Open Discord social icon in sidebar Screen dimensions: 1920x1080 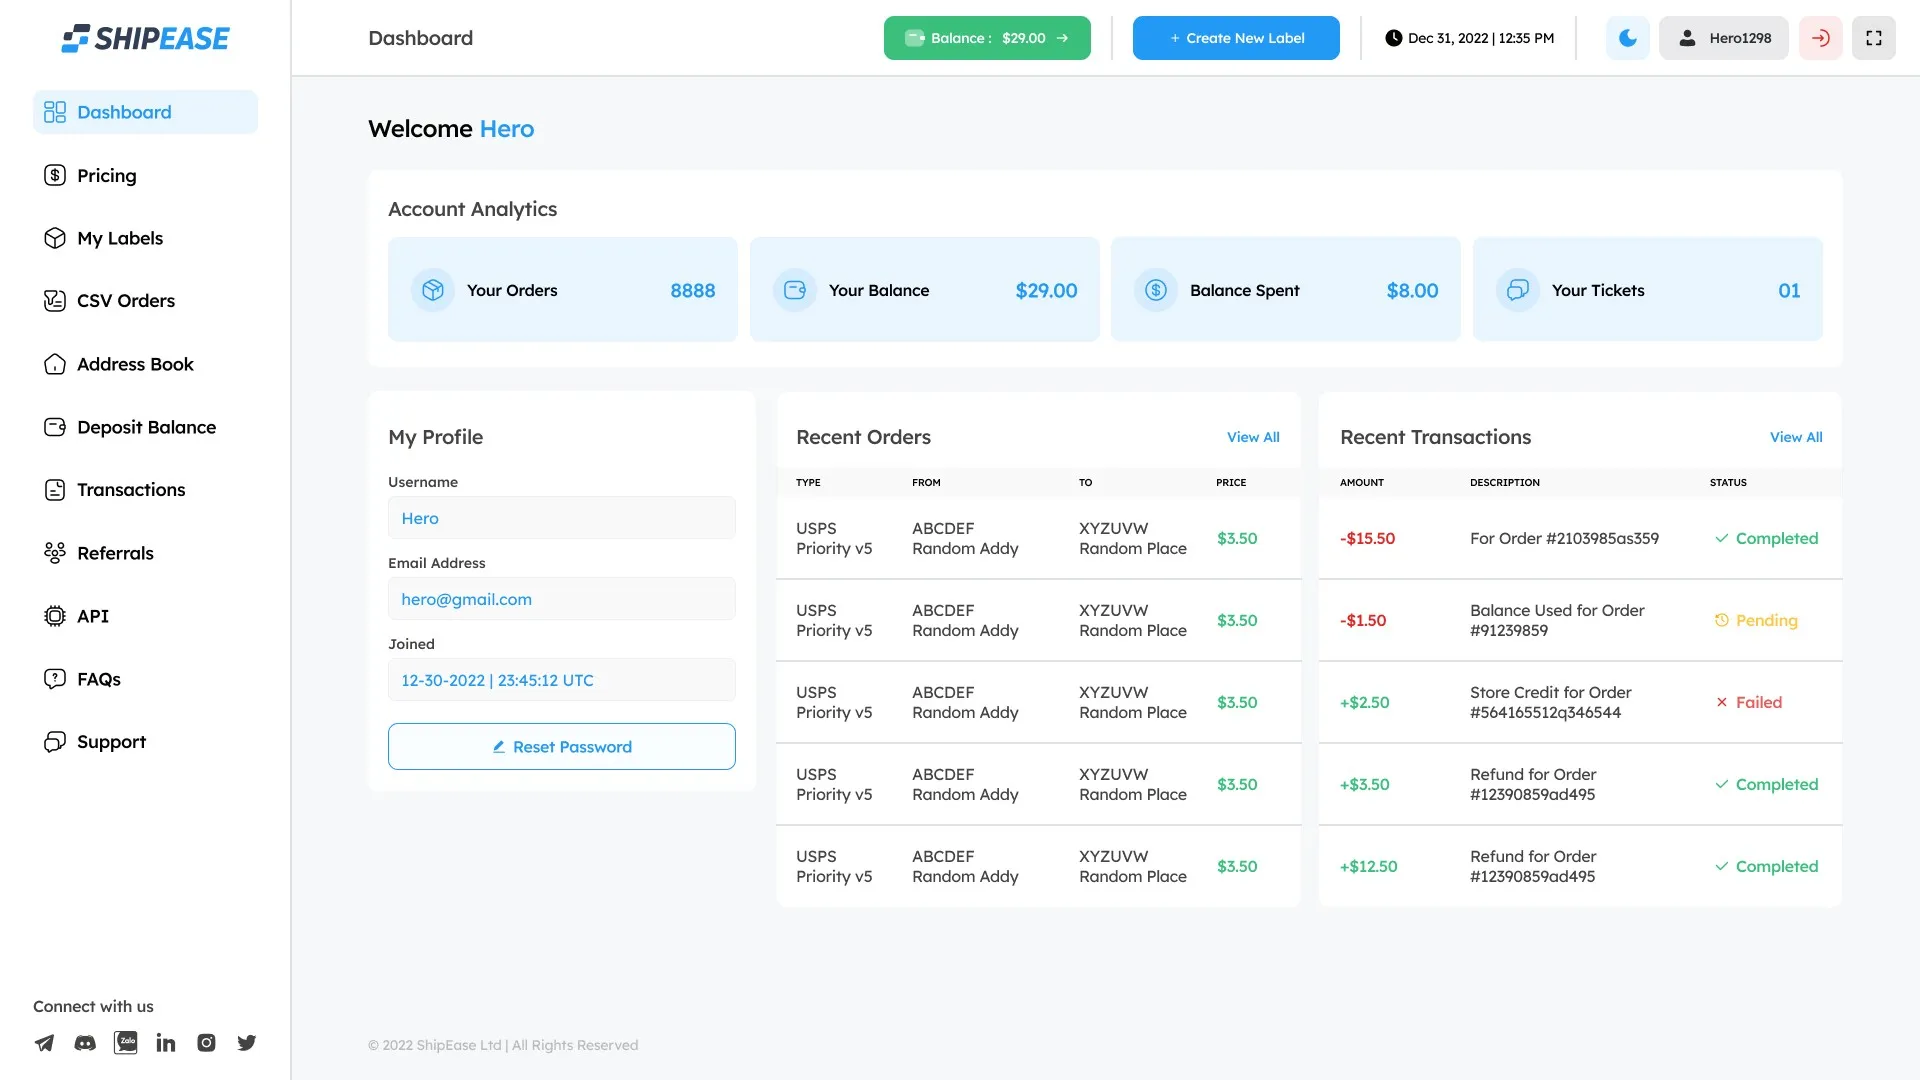pos(85,1043)
